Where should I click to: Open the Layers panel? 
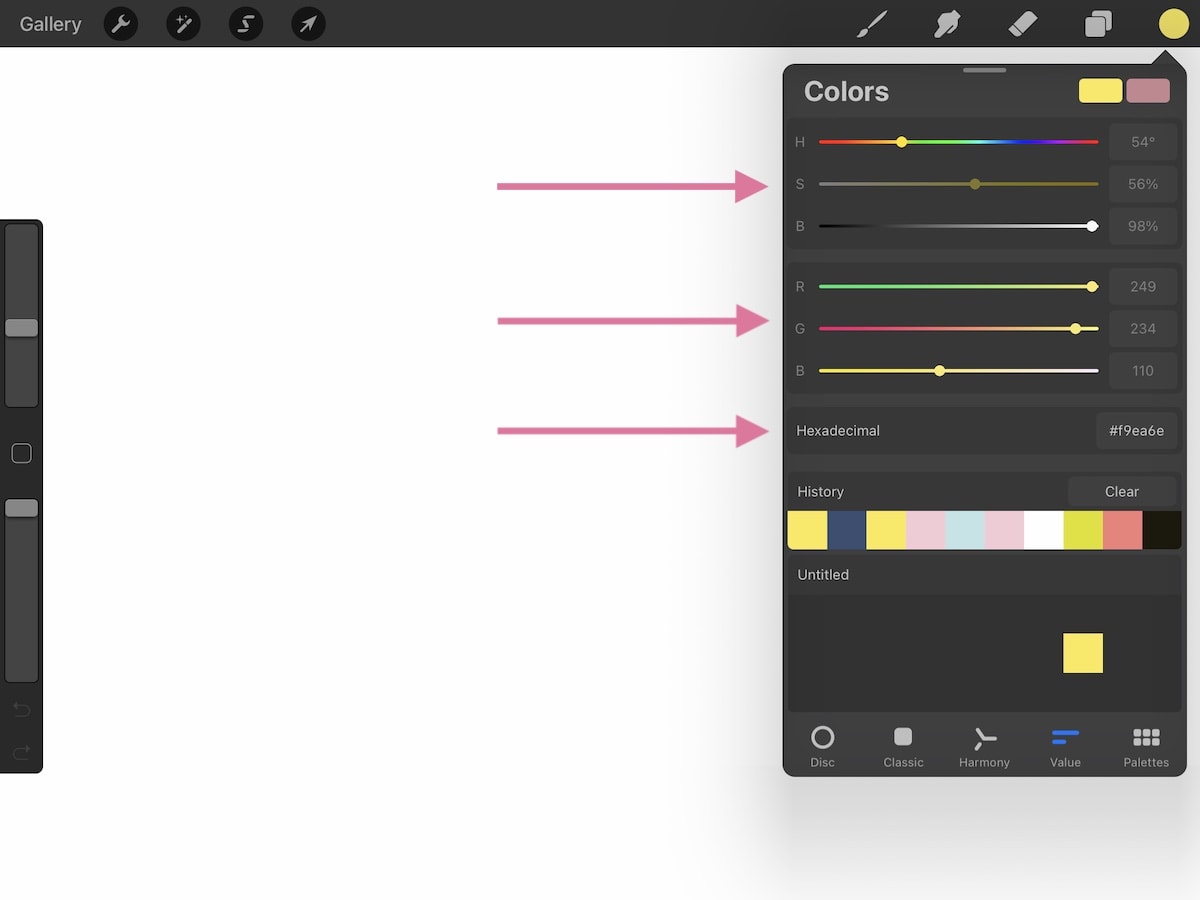click(x=1098, y=24)
